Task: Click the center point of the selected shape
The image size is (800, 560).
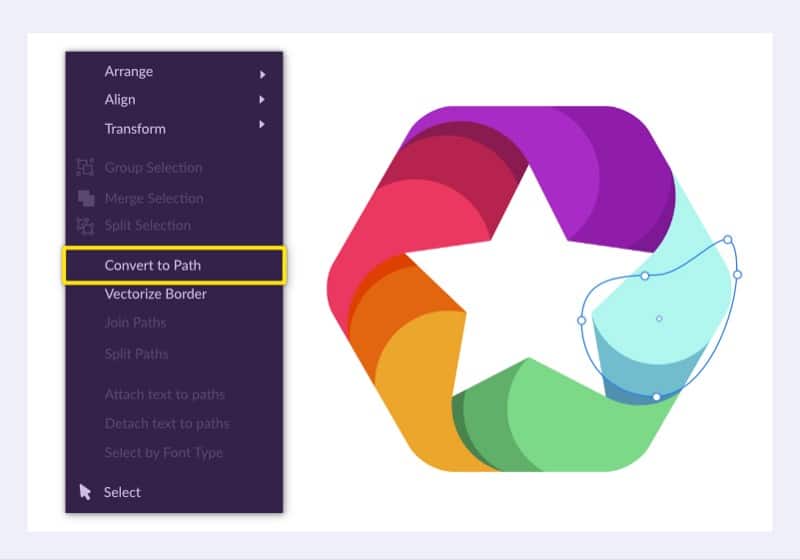Action: pos(659,318)
